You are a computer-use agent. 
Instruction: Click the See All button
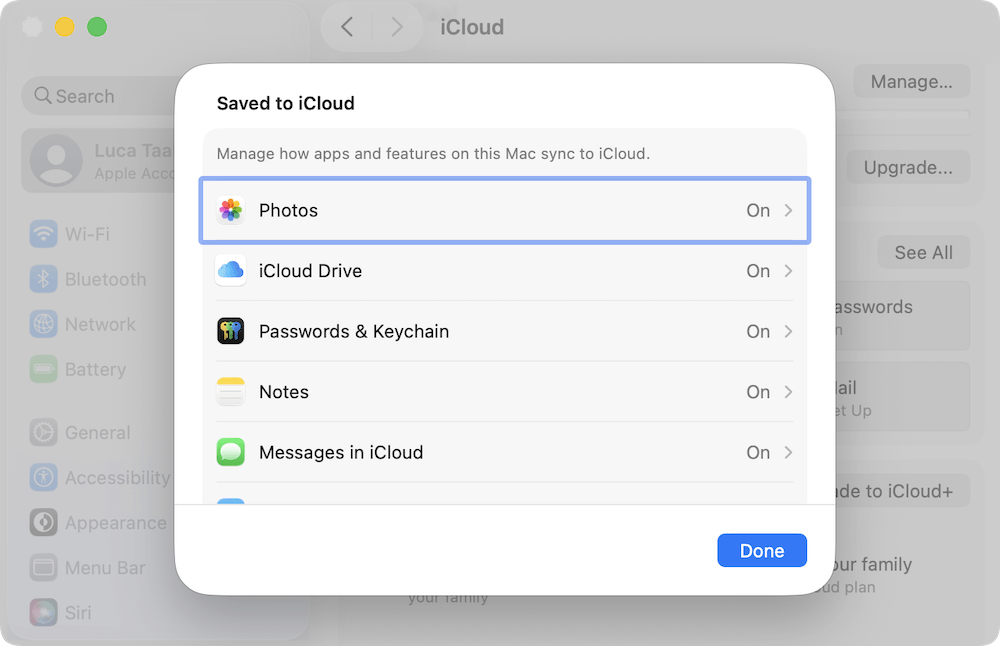tap(923, 252)
